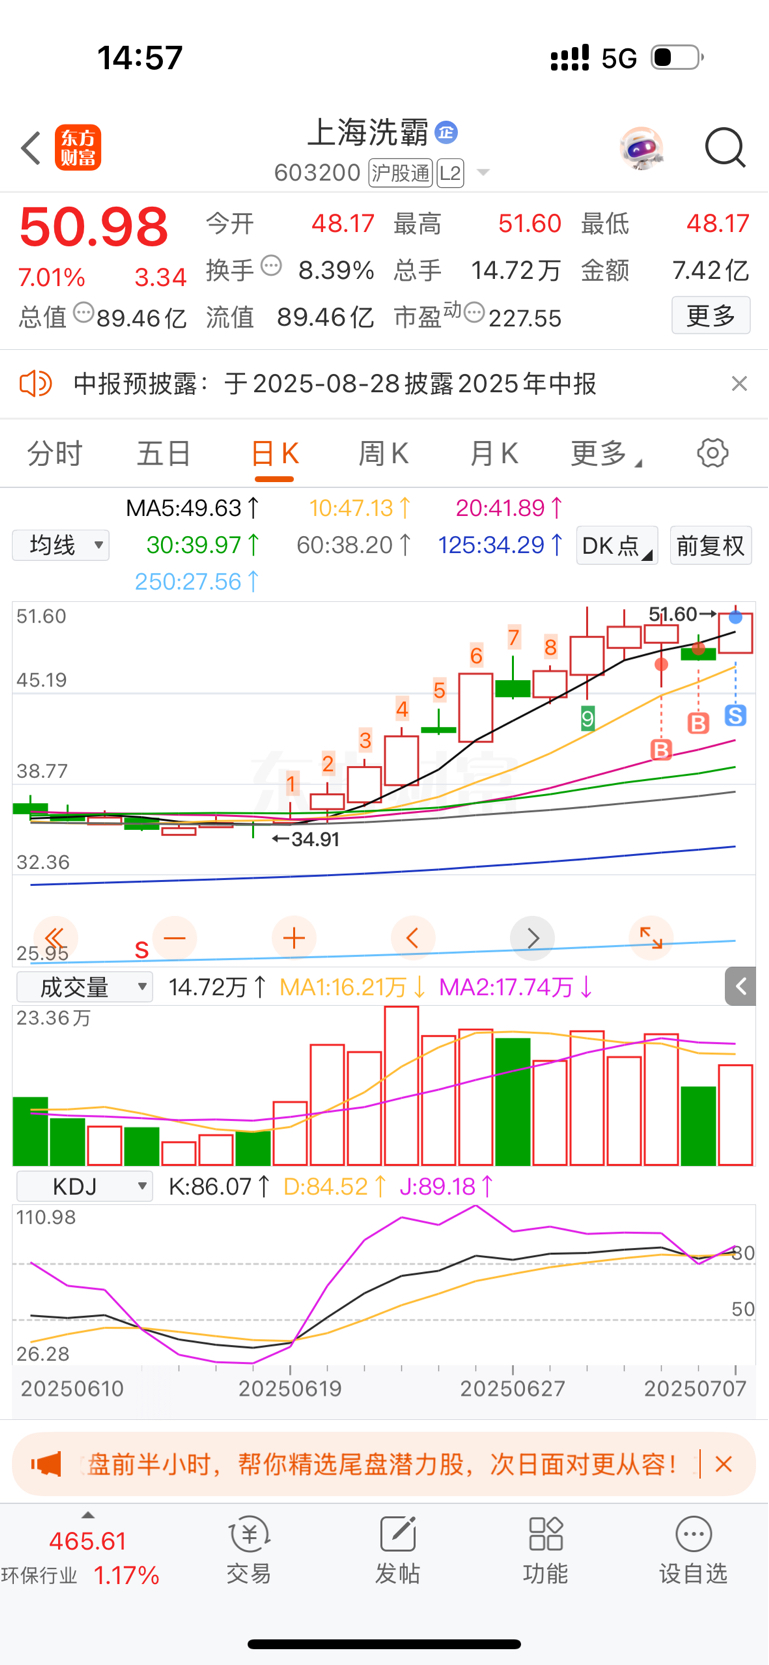769x1665 pixels.
Task: Tap the current price 50.98
Action: [94, 227]
